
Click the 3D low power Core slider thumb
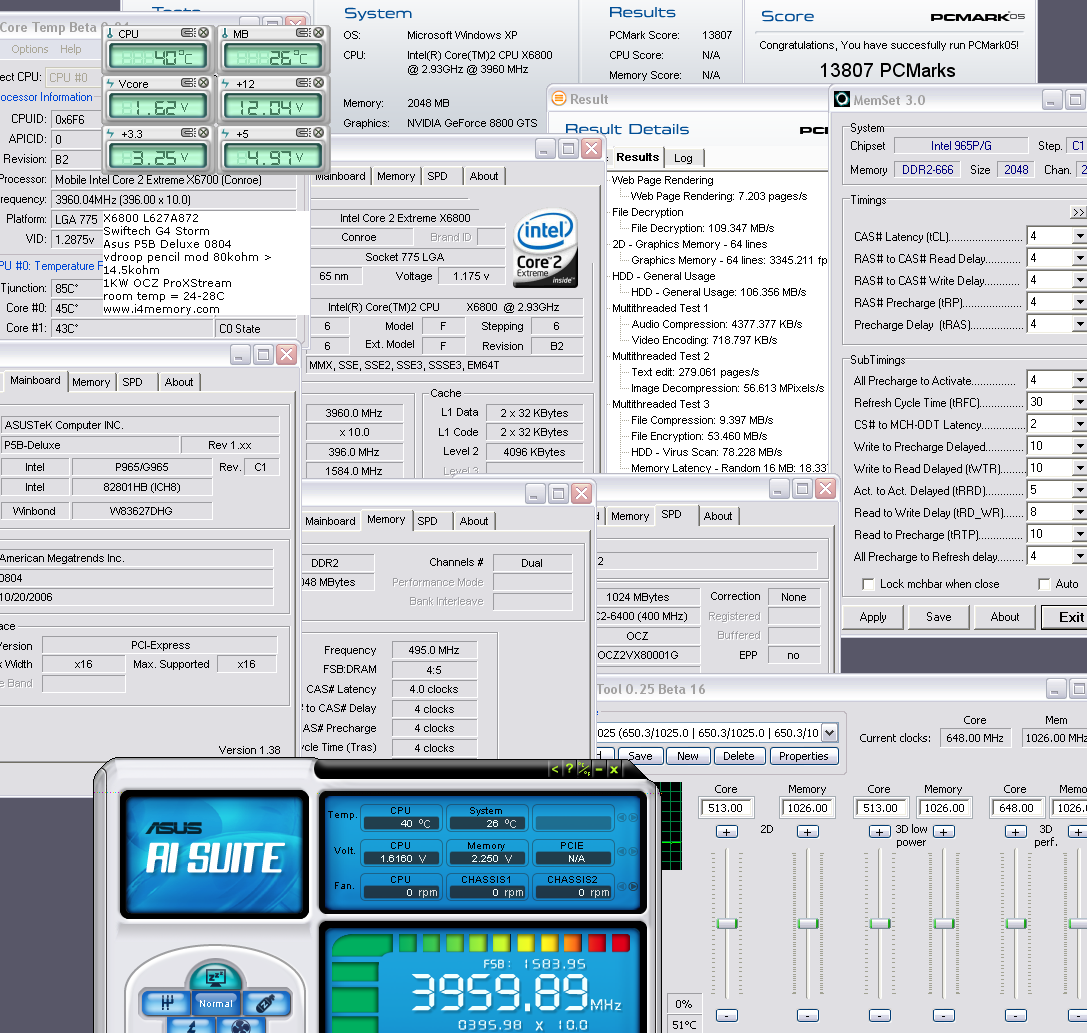[x=880, y=923]
